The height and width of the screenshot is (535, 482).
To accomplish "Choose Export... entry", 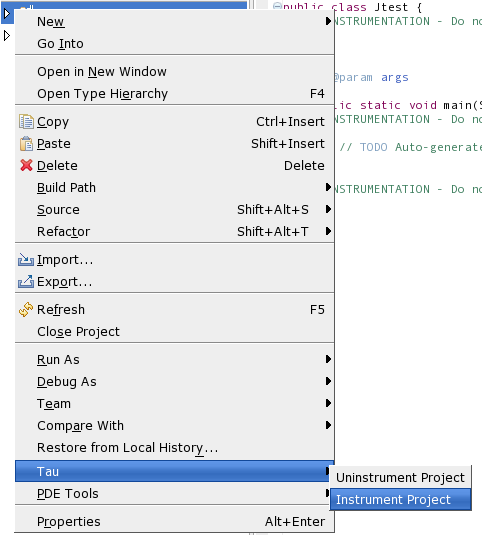I will click(x=174, y=281).
